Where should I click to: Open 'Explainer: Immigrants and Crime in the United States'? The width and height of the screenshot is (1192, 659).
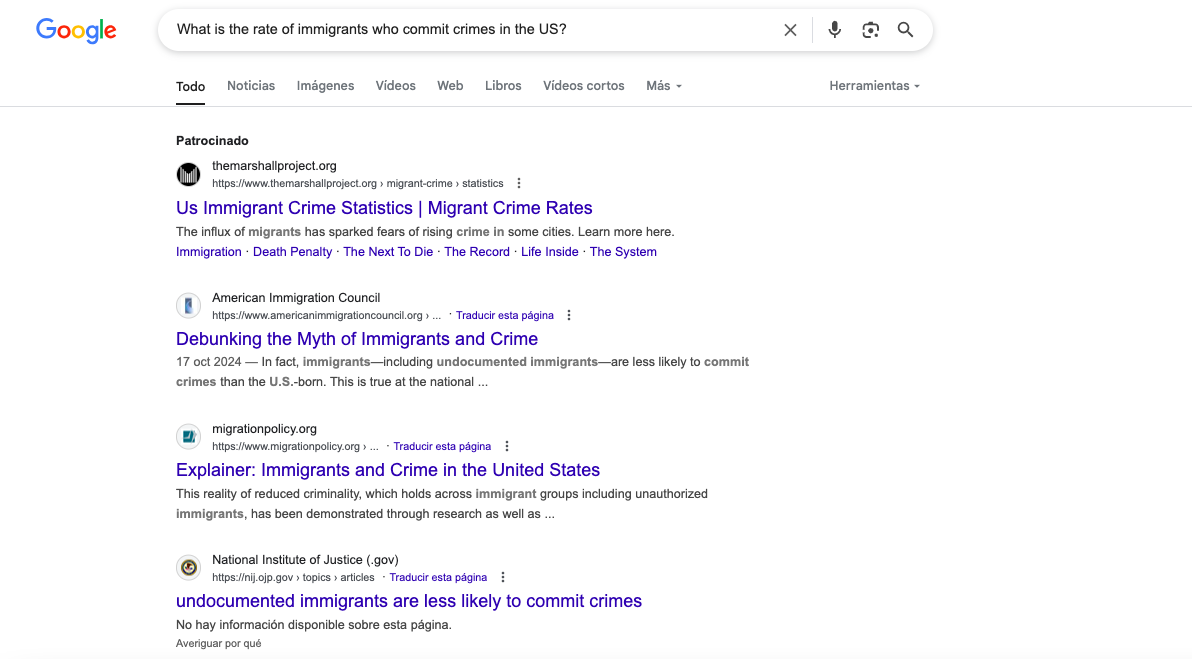click(388, 470)
